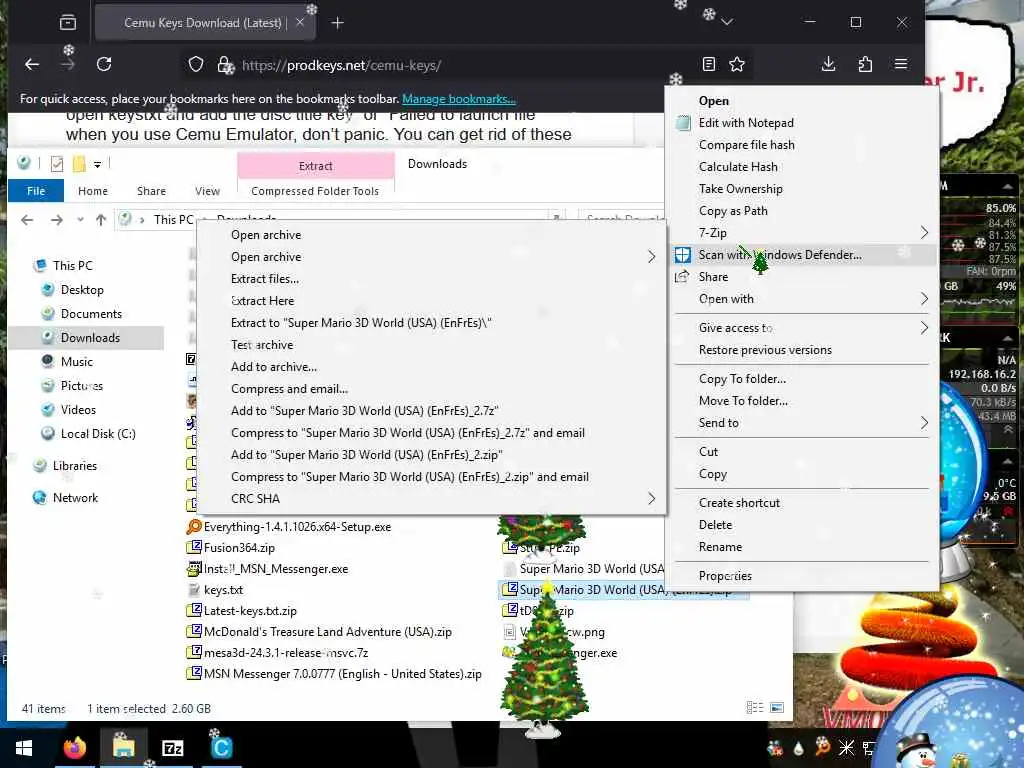Select Compressed Folder Tools tab

point(315,191)
